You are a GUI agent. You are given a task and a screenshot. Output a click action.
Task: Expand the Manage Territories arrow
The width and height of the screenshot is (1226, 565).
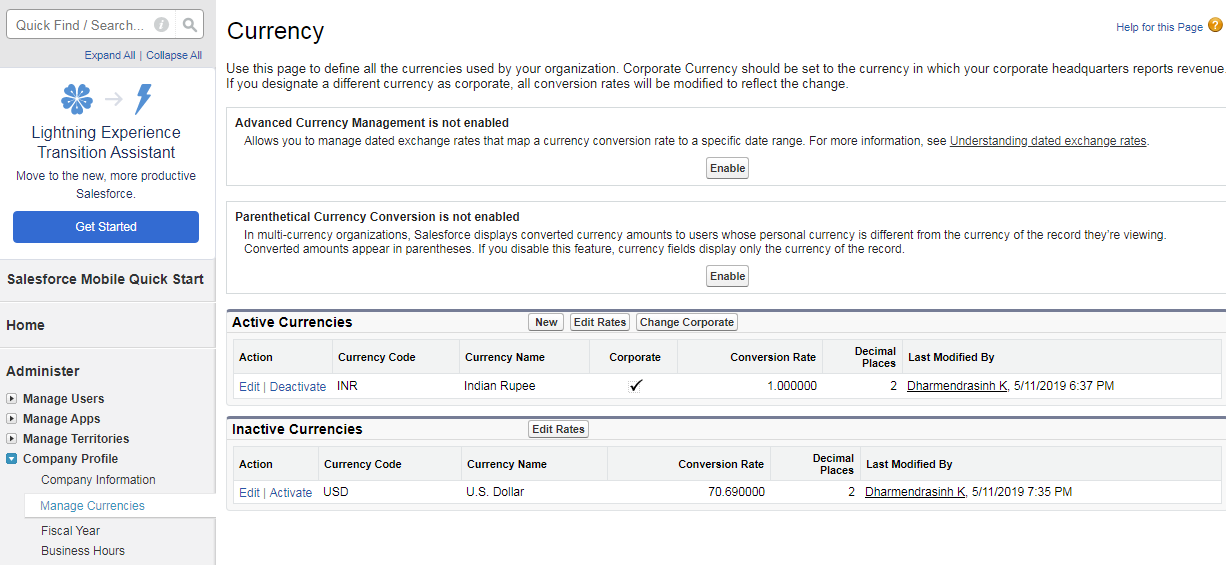pos(12,439)
